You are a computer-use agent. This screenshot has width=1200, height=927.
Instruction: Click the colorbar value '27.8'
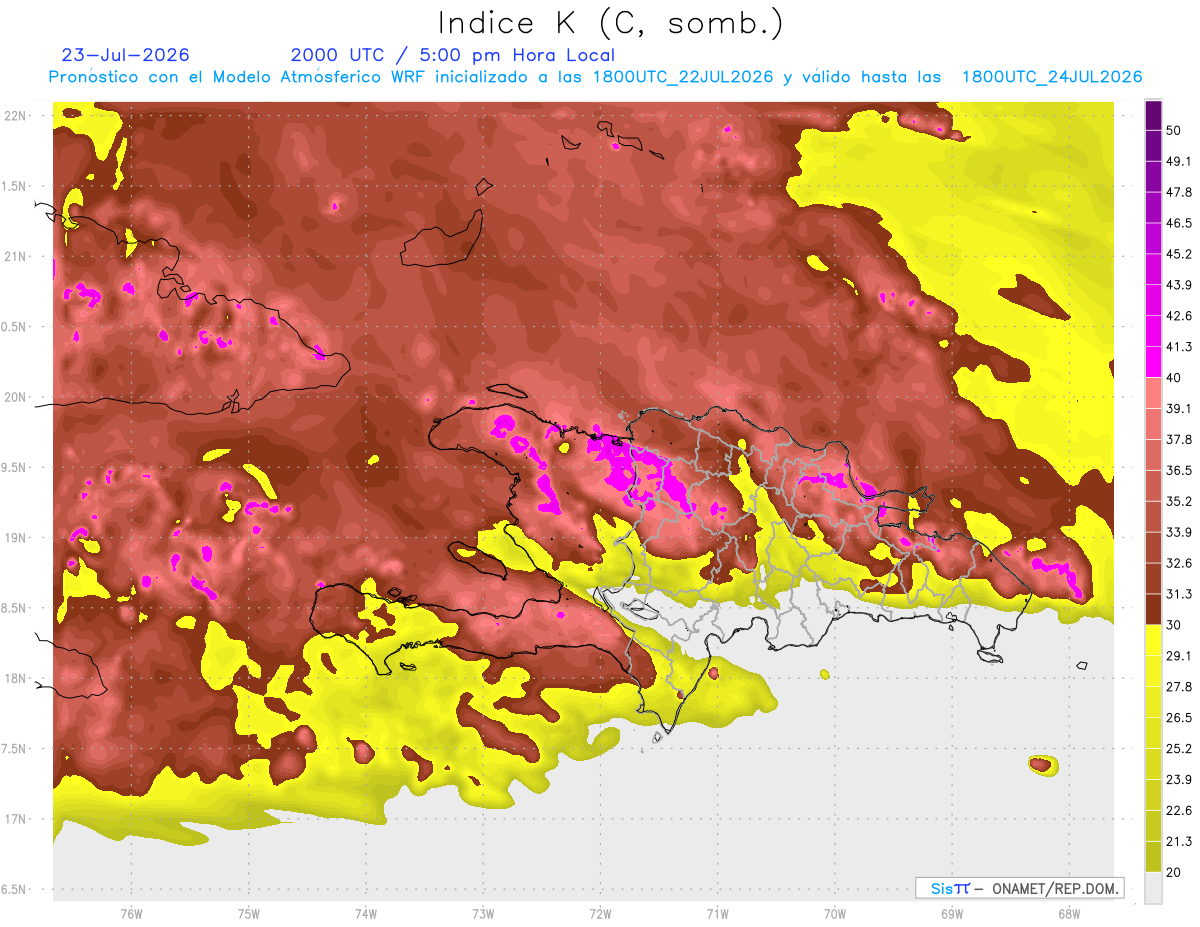pos(1179,687)
